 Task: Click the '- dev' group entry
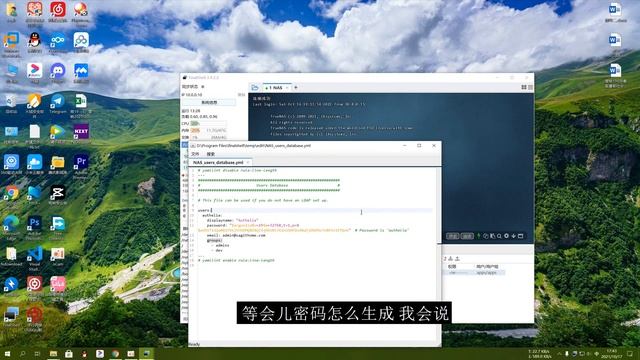[x=217, y=250]
